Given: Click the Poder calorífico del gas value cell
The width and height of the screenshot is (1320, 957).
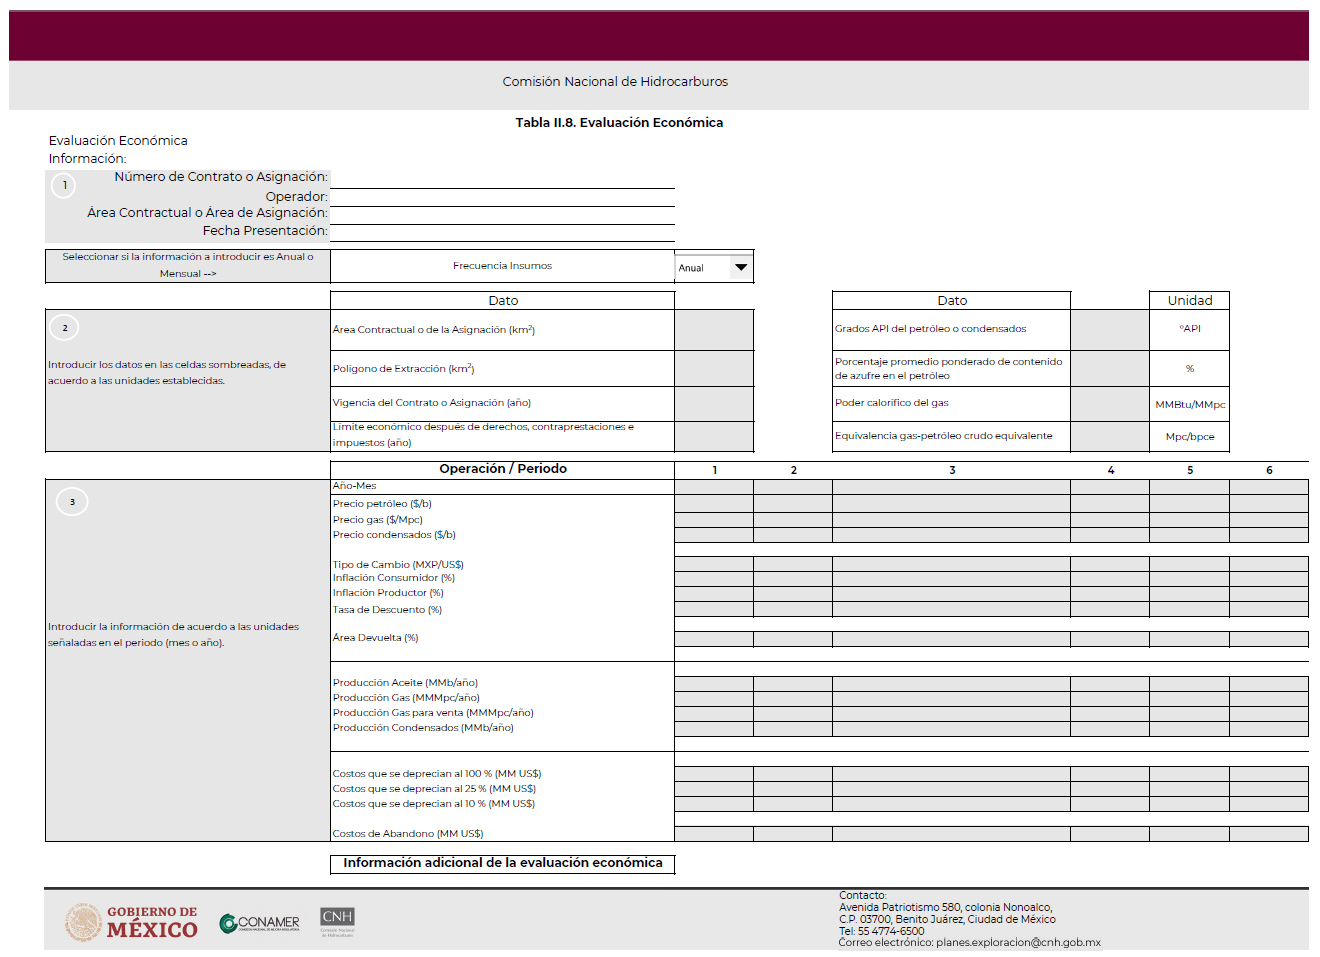Looking at the screenshot, I should pos(1109,403).
